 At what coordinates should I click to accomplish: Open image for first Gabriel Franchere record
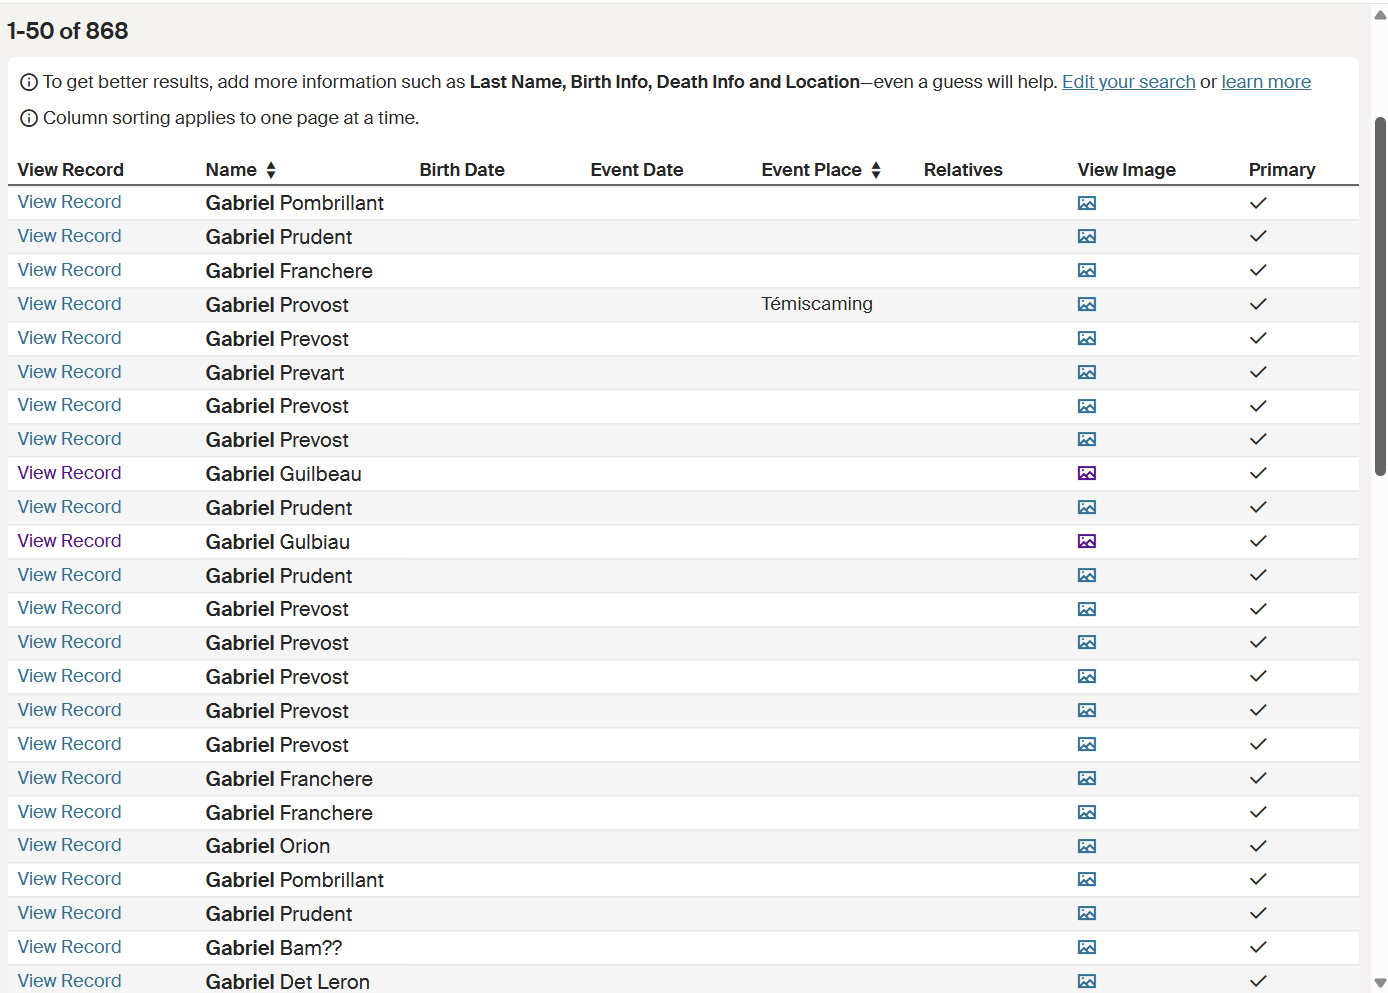[x=1087, y=270]
